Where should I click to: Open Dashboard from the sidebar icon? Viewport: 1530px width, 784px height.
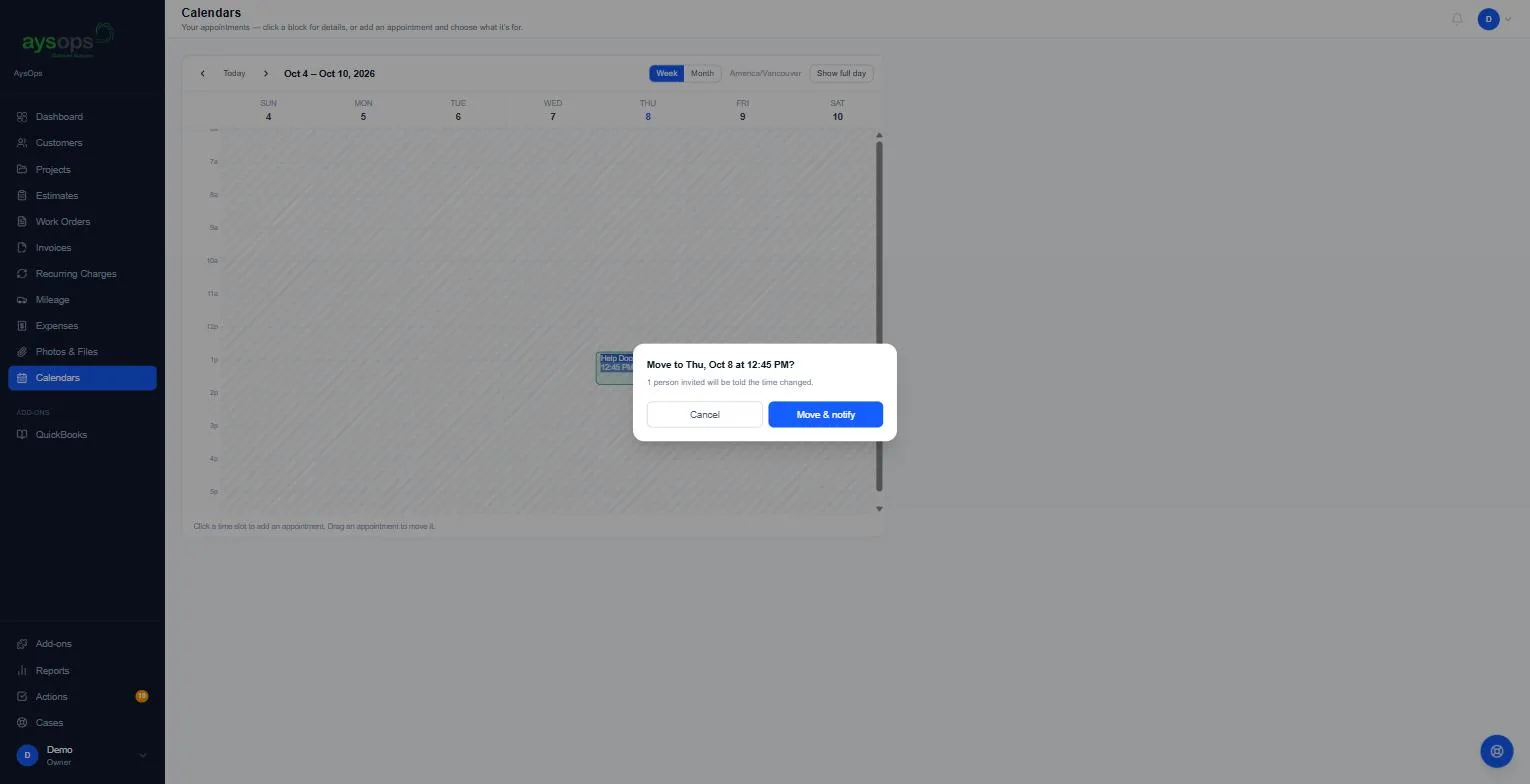(22, 117)
